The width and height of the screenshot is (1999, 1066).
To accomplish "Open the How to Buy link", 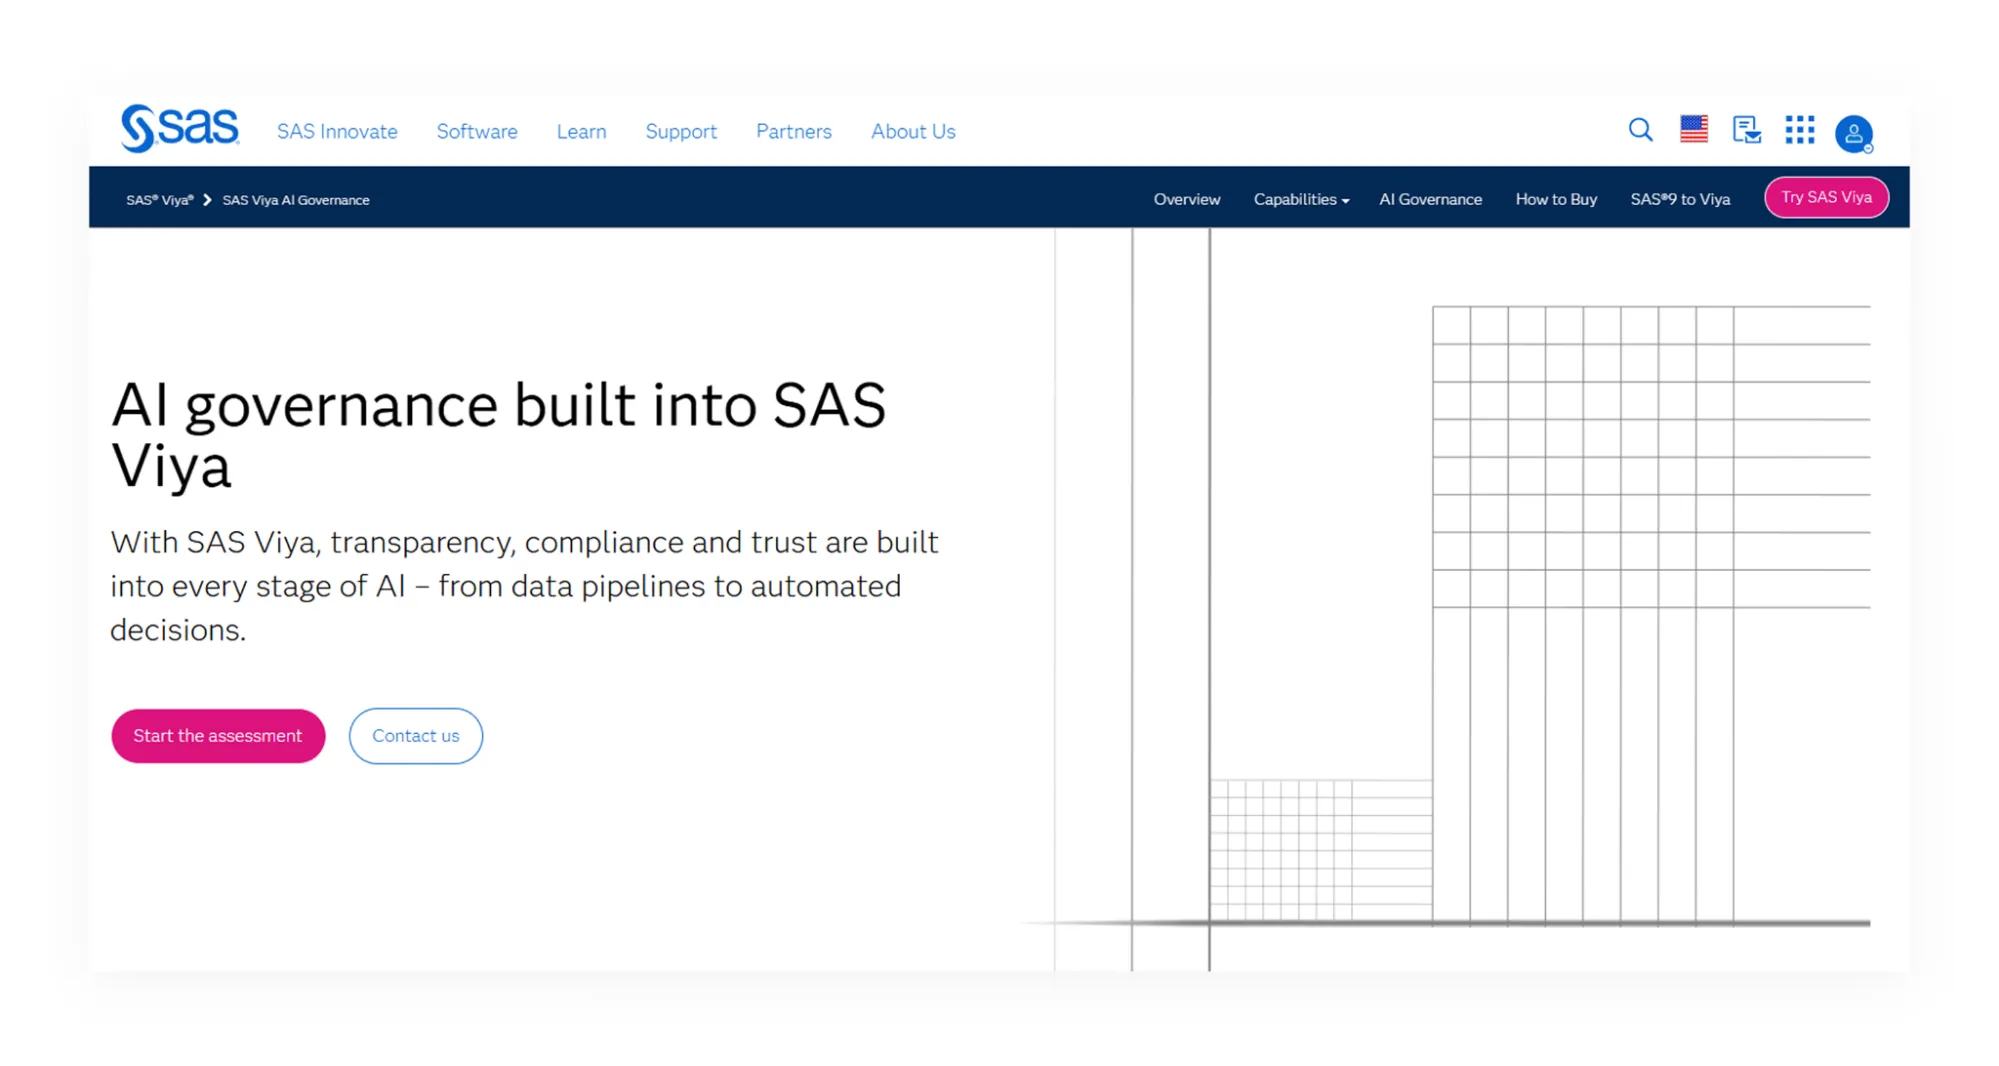I will click(1556, 199).
